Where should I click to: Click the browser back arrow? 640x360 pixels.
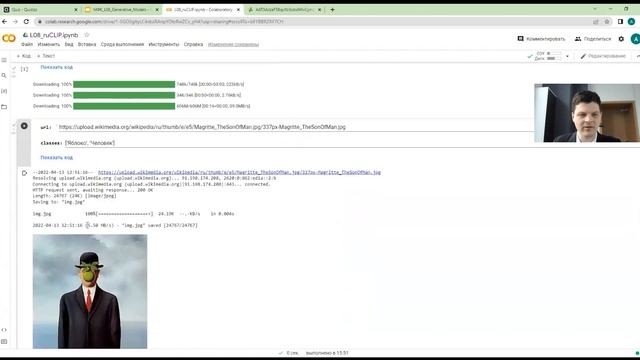[4, 21]
